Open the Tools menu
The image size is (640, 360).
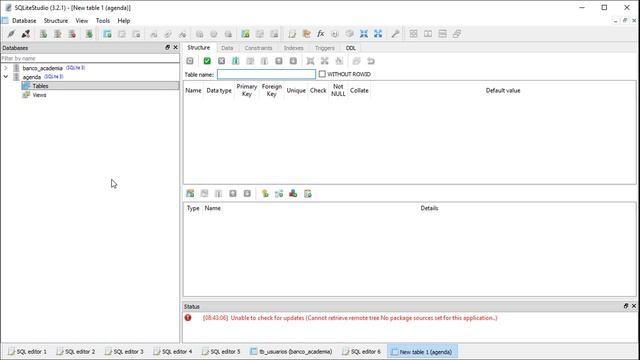point(103,21)
